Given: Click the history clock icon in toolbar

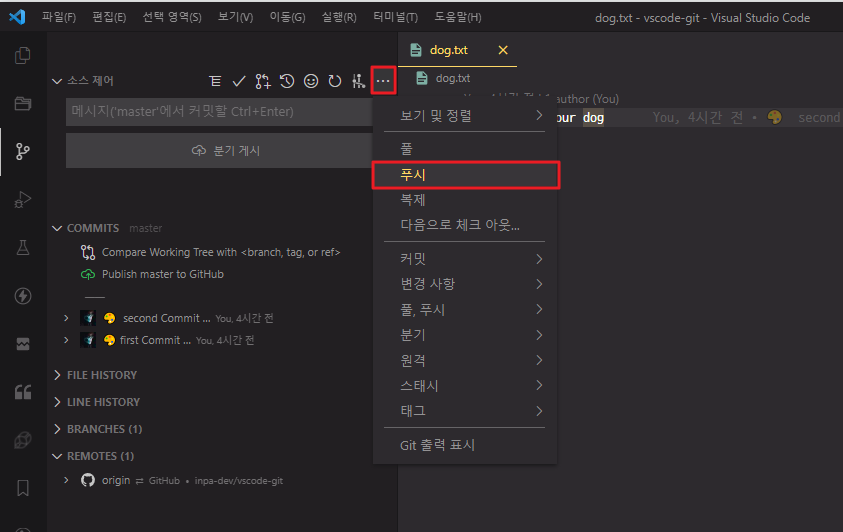Looking at the screenshot, I should 287,81.
